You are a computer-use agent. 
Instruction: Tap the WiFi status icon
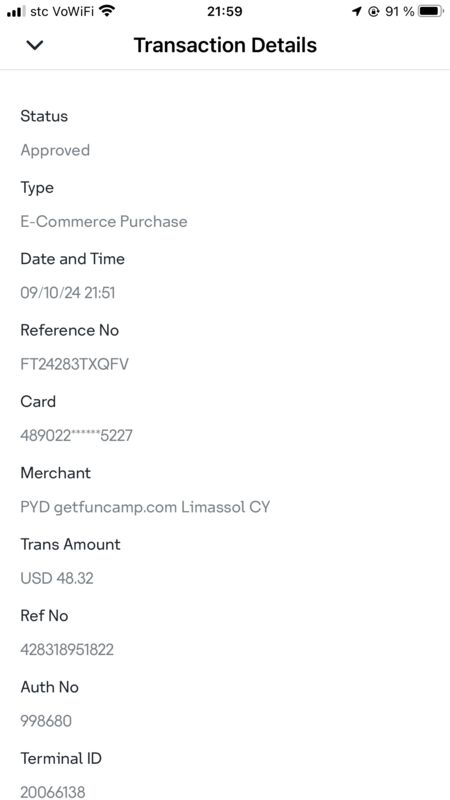click(x=107, y=11)
